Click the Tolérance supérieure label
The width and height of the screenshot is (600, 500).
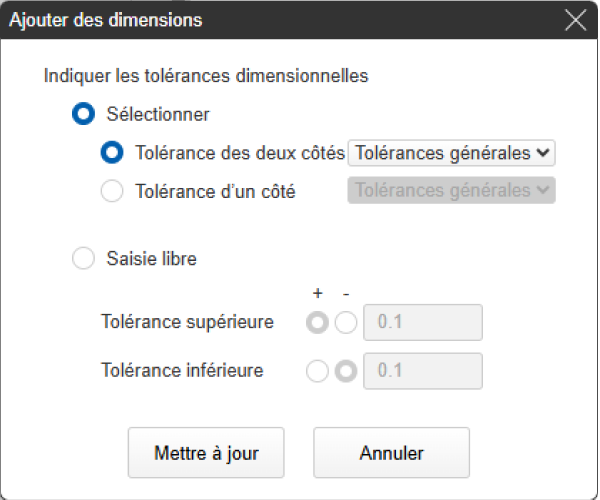[x=187, y=322]
